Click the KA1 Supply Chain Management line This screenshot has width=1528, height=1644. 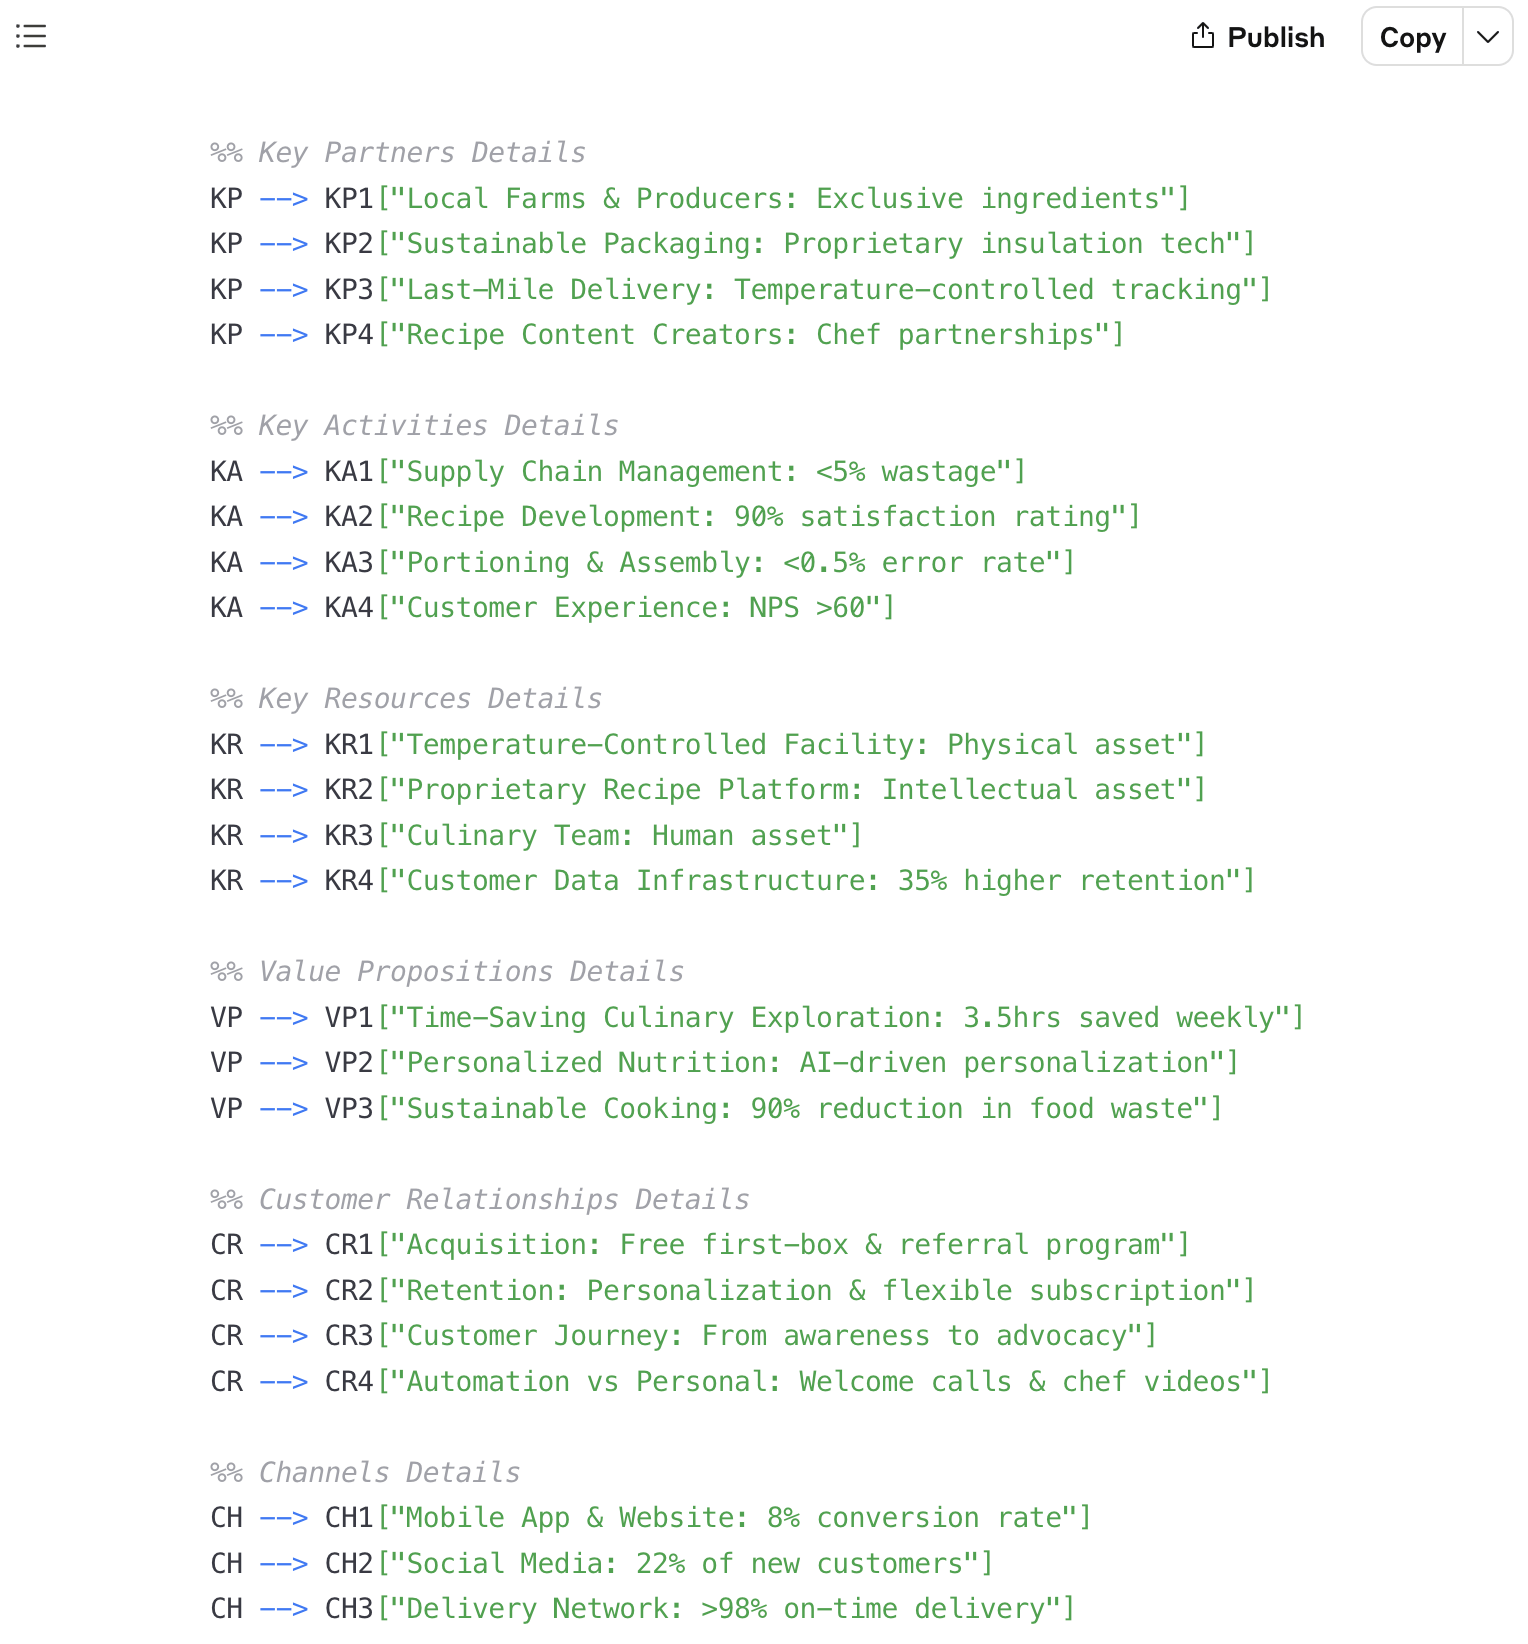tap(618, 471)
